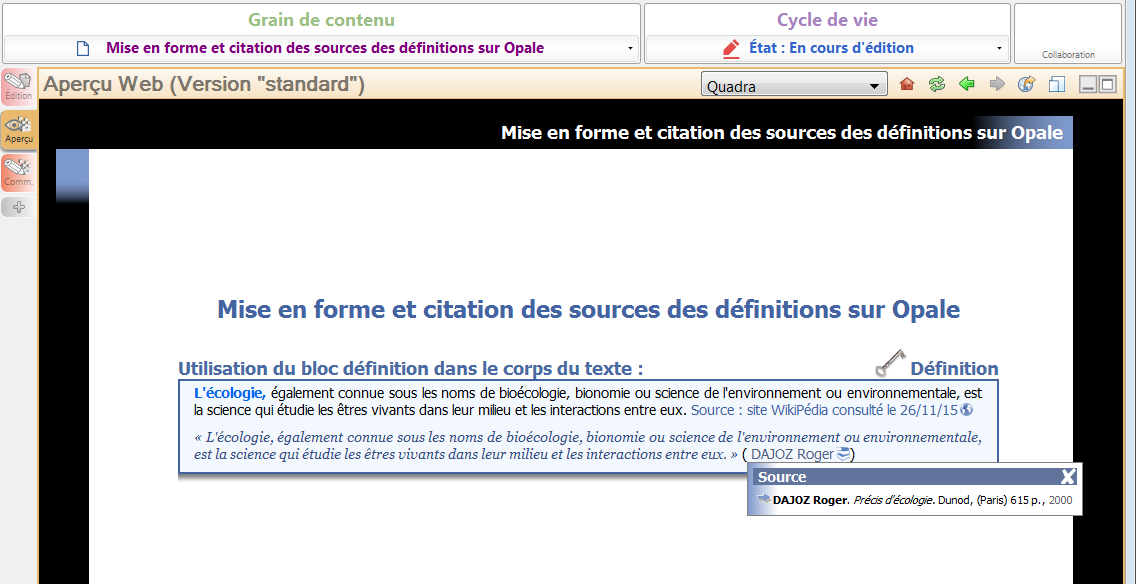Viewport: 1136px width, 584px height.
Task: Open the Comm. side tab
Action: (19, 173)
